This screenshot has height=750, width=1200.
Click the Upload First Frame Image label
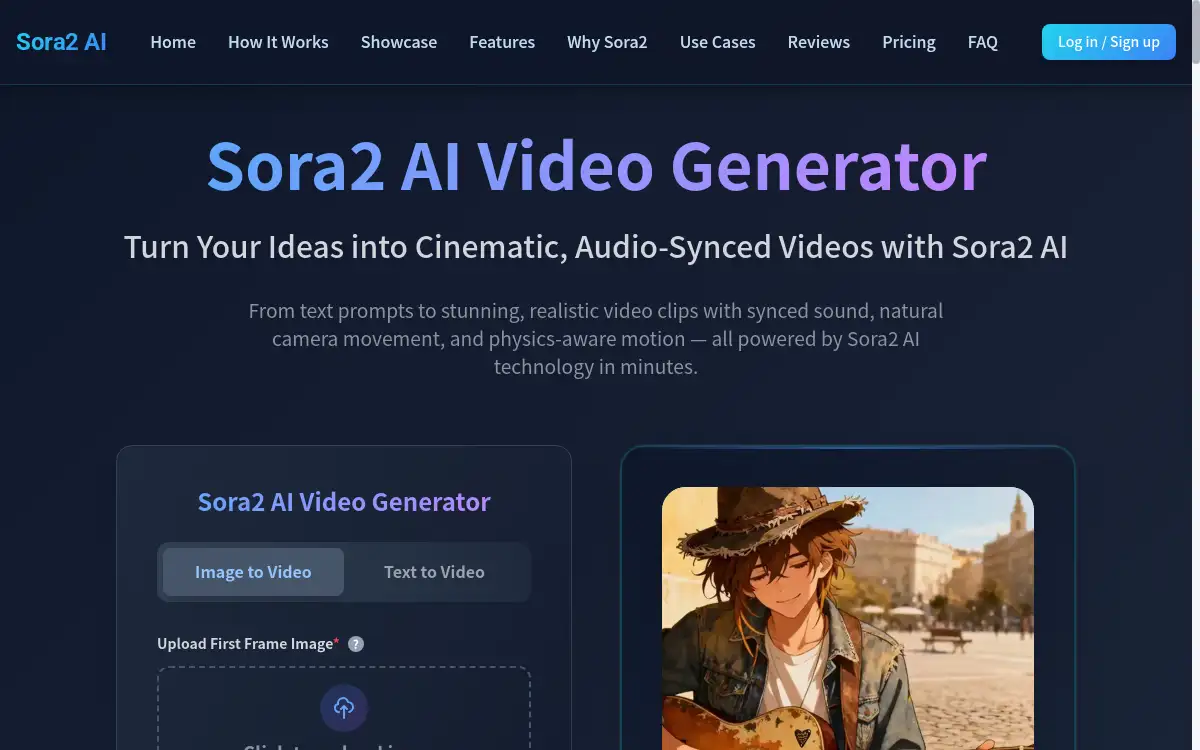[247, 644]
